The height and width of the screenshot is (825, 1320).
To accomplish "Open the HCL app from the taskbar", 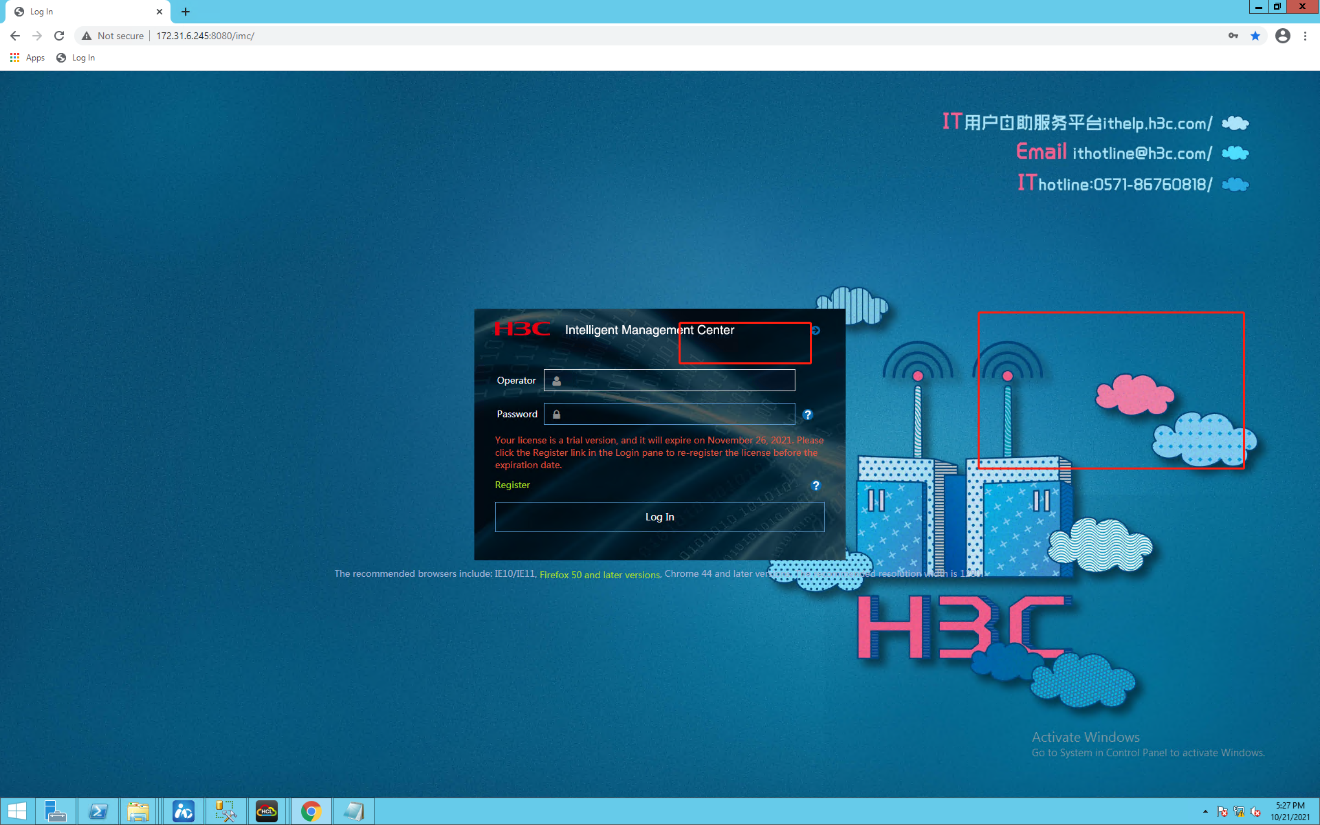I will tap(267, 811).
